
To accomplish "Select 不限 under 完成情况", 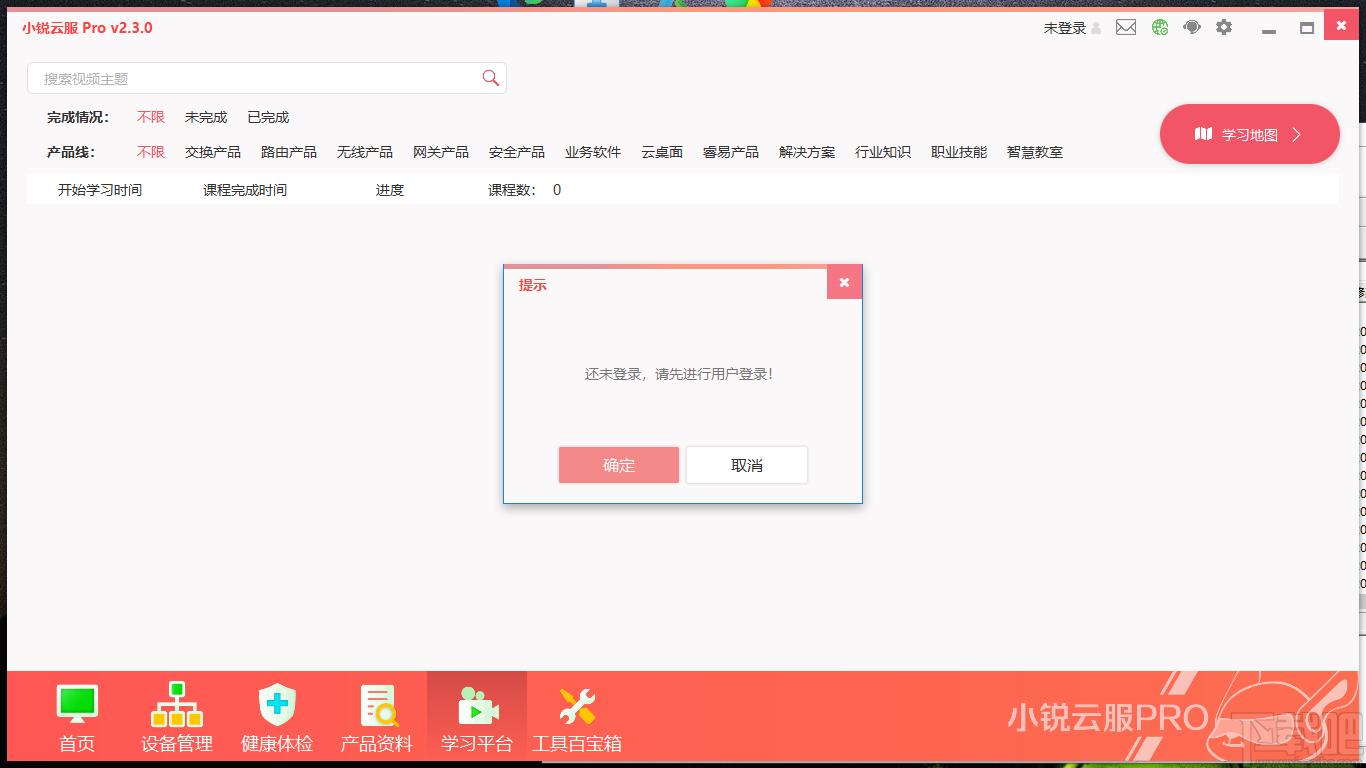I will (x=151, y=117).
